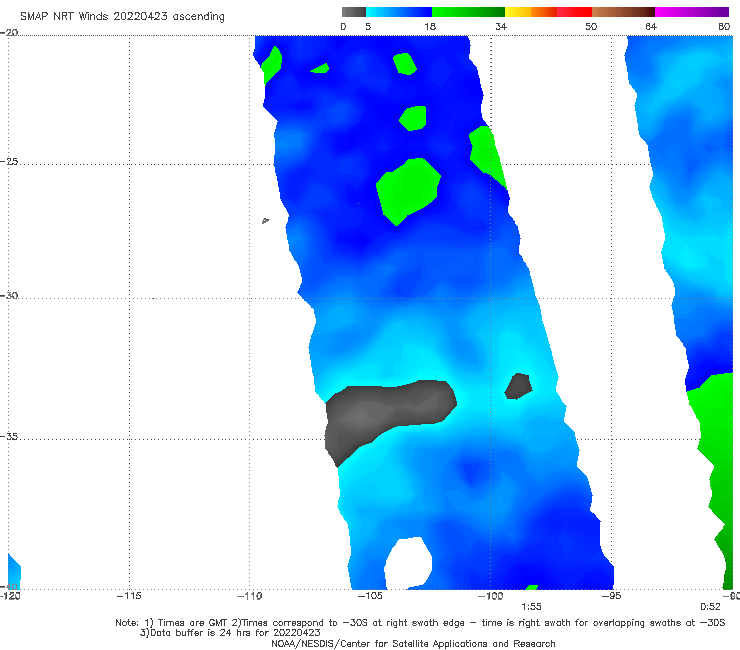740x650 pixels.
Task: Click the brown segment of the color bar
Action: pyautogui.click(x=623, y=12)
